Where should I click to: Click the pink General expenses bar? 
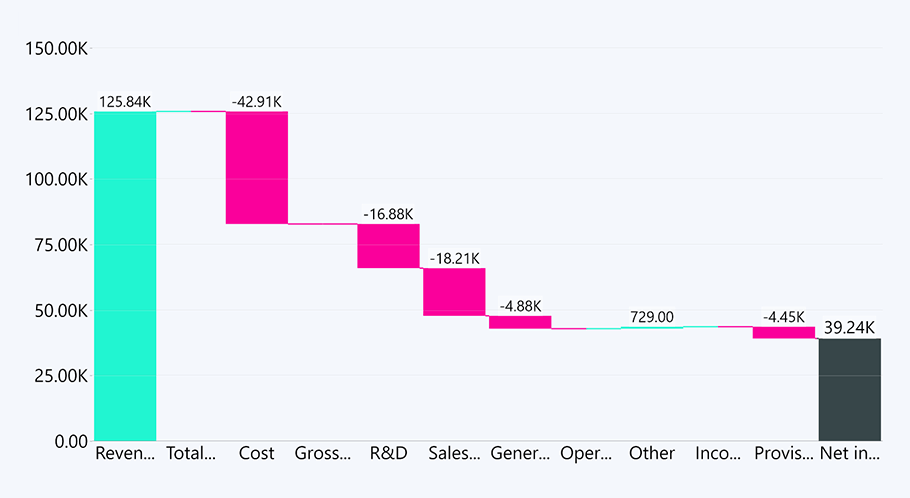coord(520,322)
